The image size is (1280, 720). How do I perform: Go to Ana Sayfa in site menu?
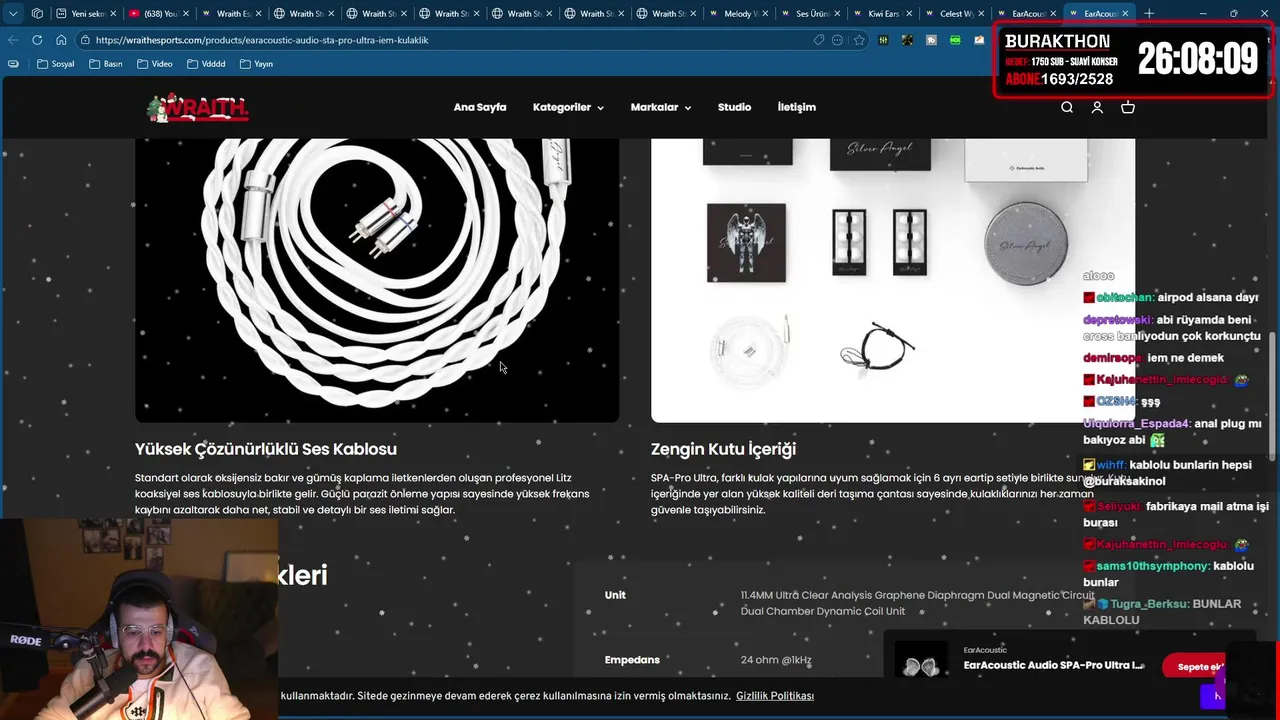[x=480, y=107]
